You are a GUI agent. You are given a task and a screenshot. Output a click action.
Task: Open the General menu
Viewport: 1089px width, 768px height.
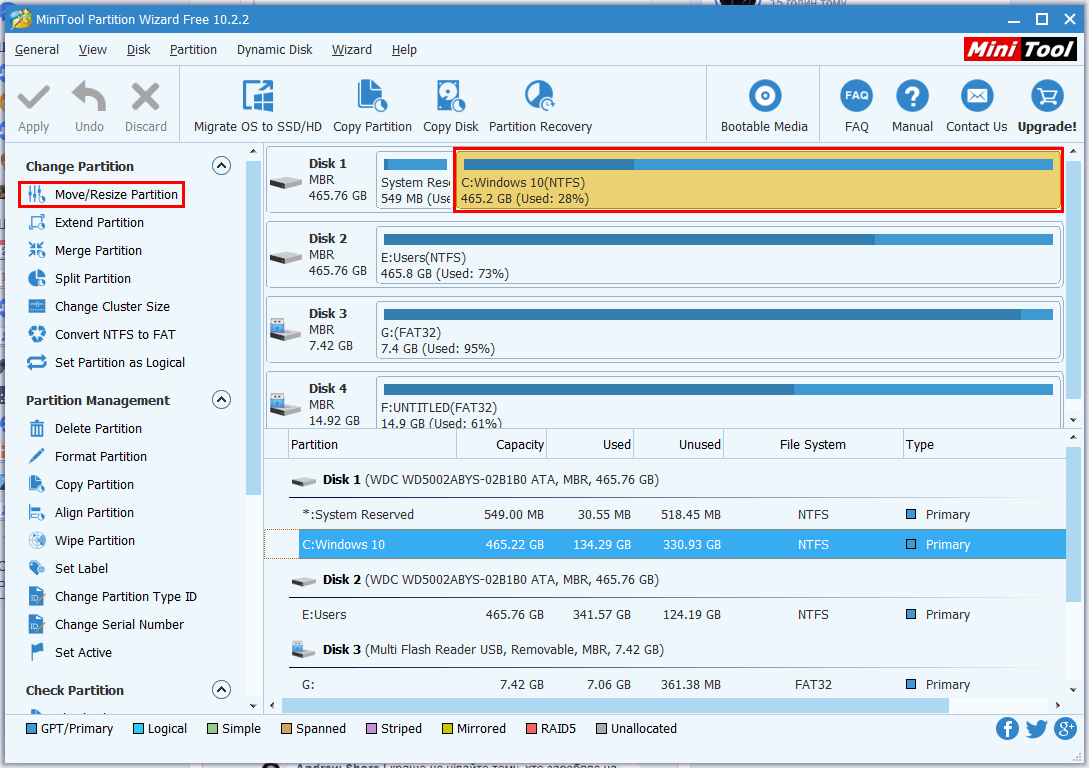click(37, 50)
